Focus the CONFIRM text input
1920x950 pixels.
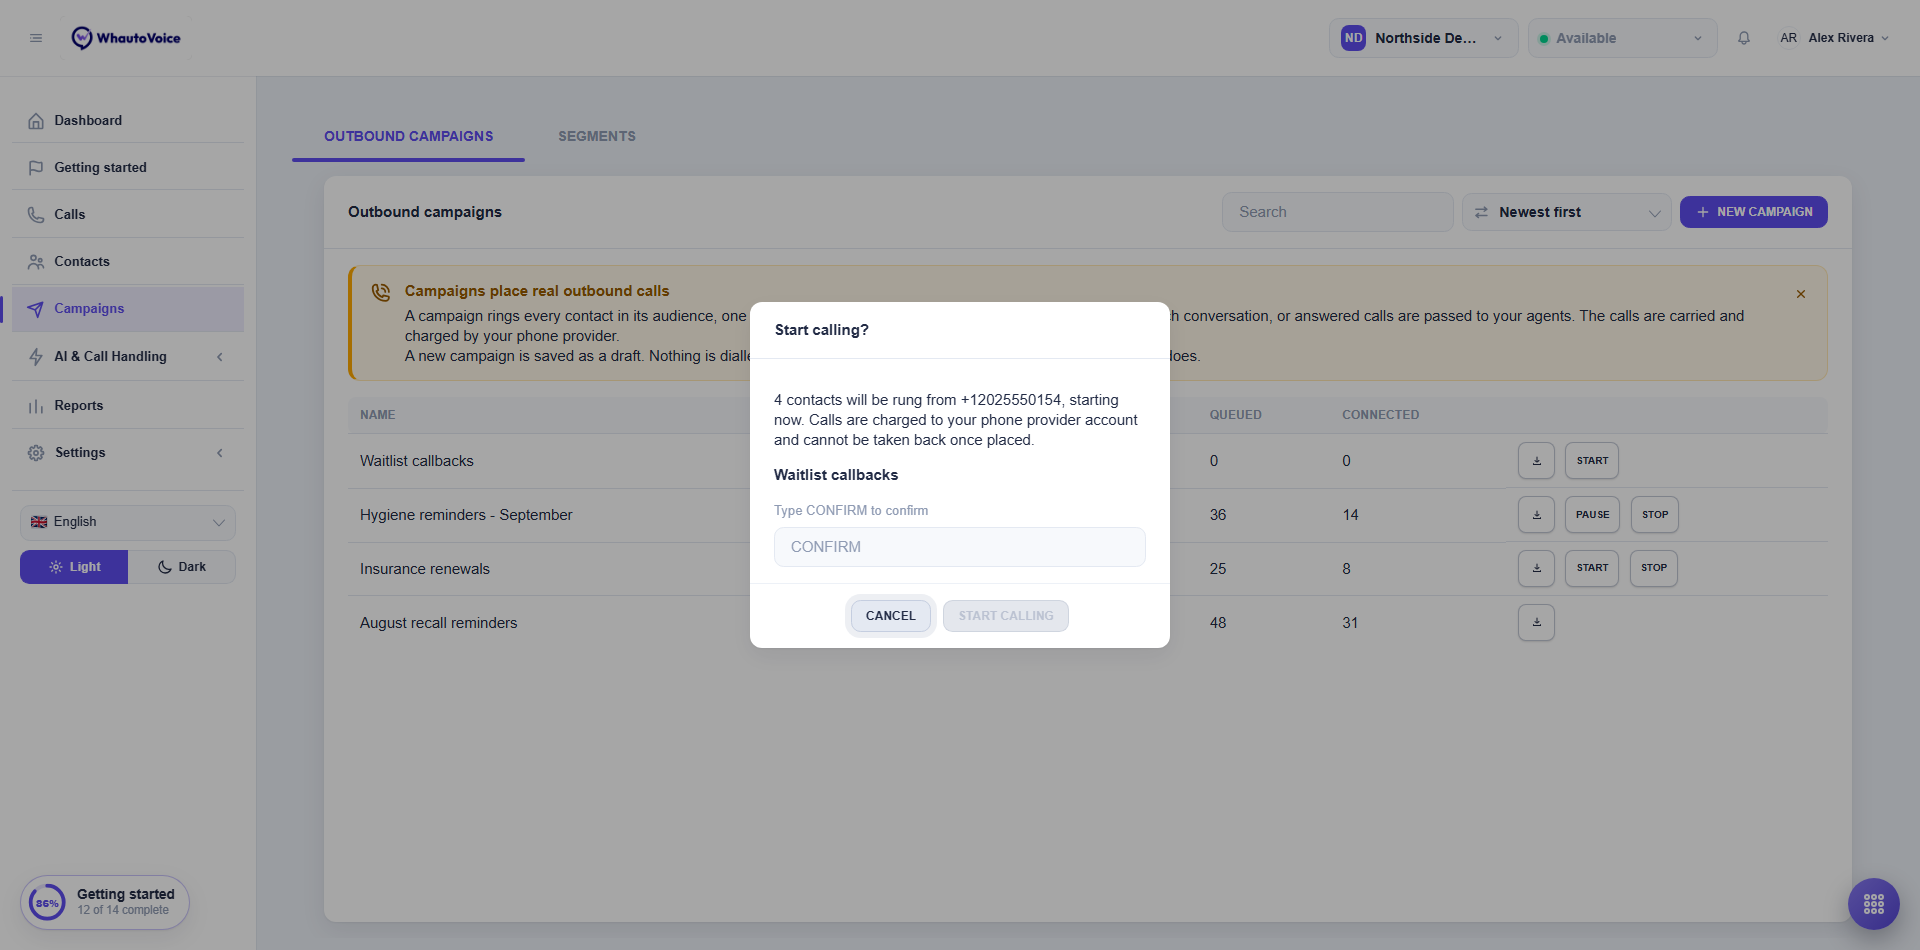(x=960, y=547)
